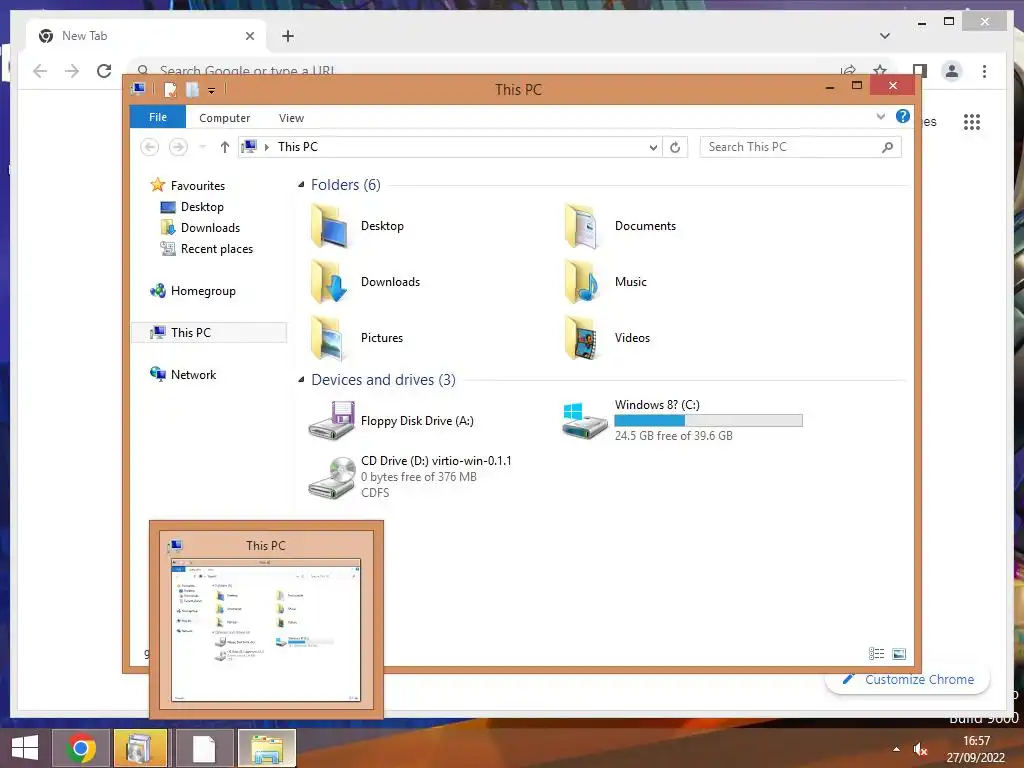
Task: Click Favourites star in navigation pane
Action: (x=157, y=185)
